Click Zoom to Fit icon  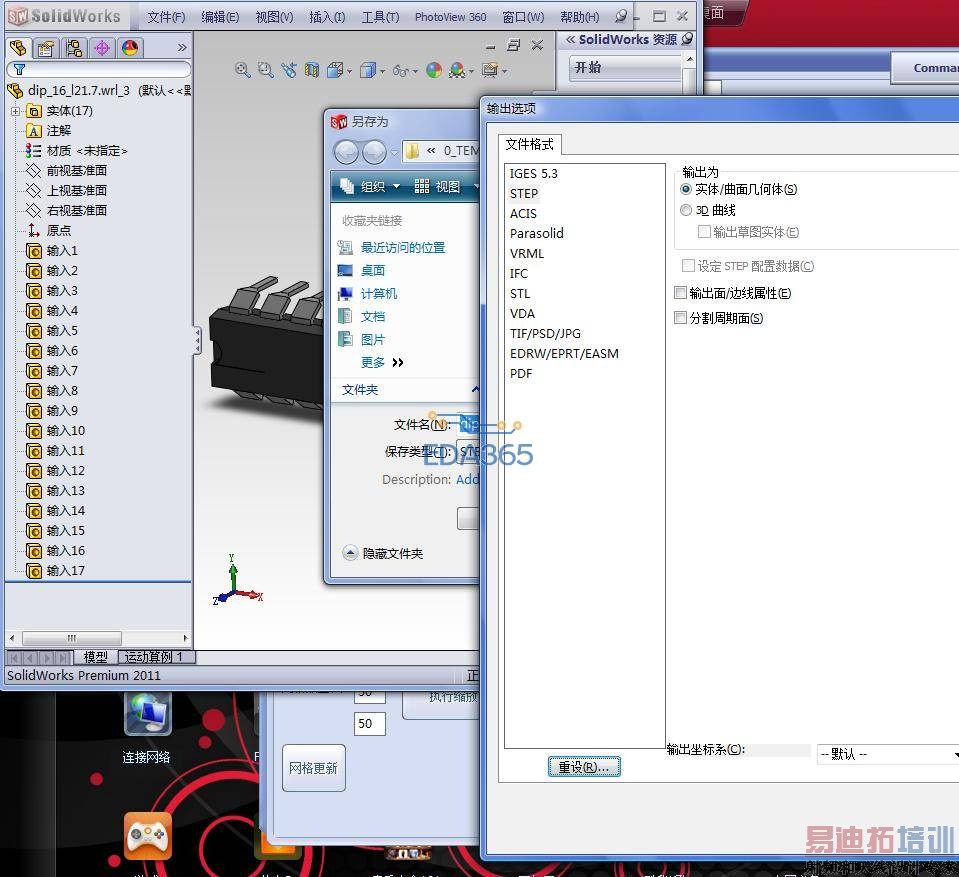(x=243, y=70)
